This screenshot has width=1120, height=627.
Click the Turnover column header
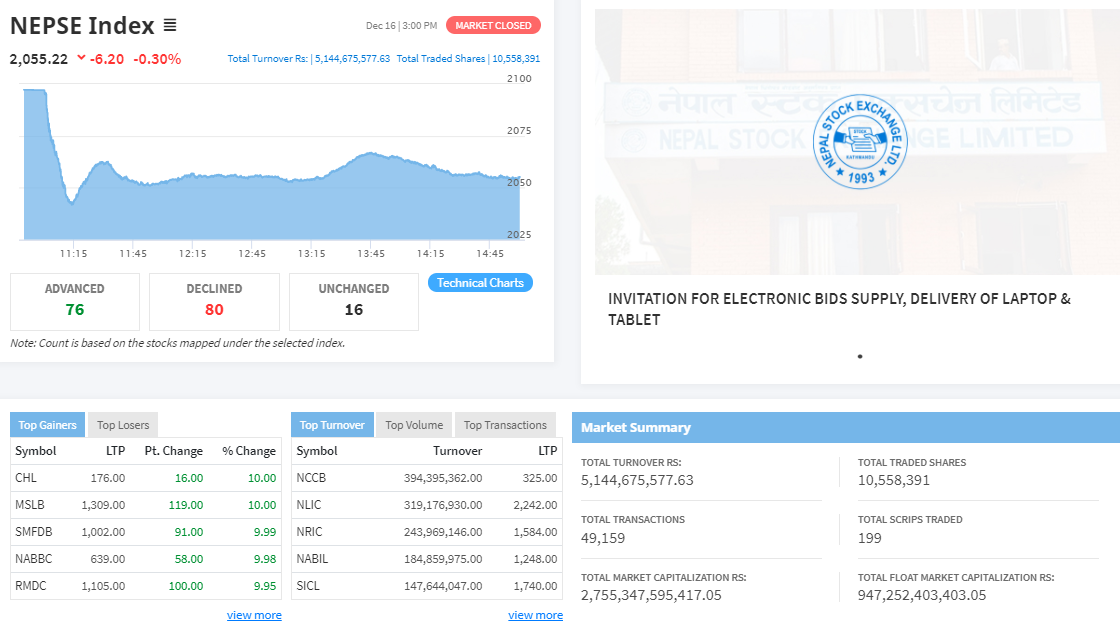[x=458, y=451]
